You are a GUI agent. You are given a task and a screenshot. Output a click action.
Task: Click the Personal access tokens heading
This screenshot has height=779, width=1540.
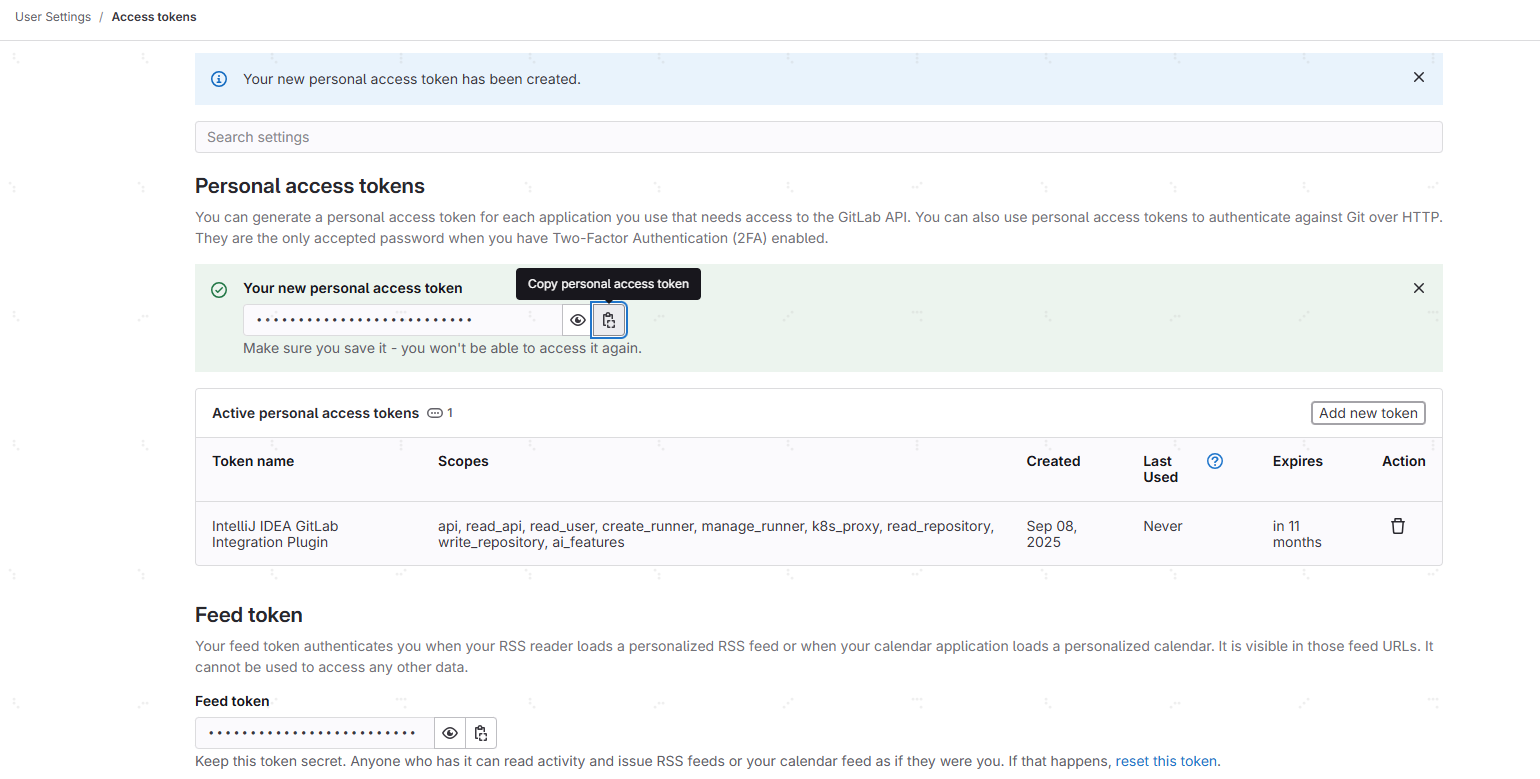(x=310, y=186)
